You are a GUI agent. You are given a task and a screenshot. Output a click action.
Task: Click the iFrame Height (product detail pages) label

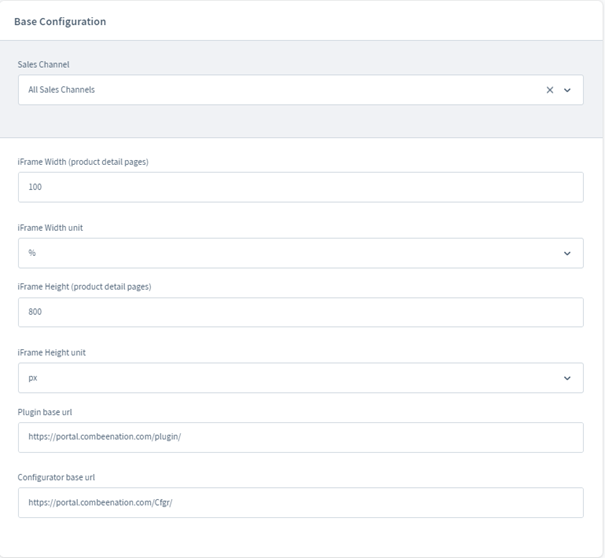[x=84, y=286]
